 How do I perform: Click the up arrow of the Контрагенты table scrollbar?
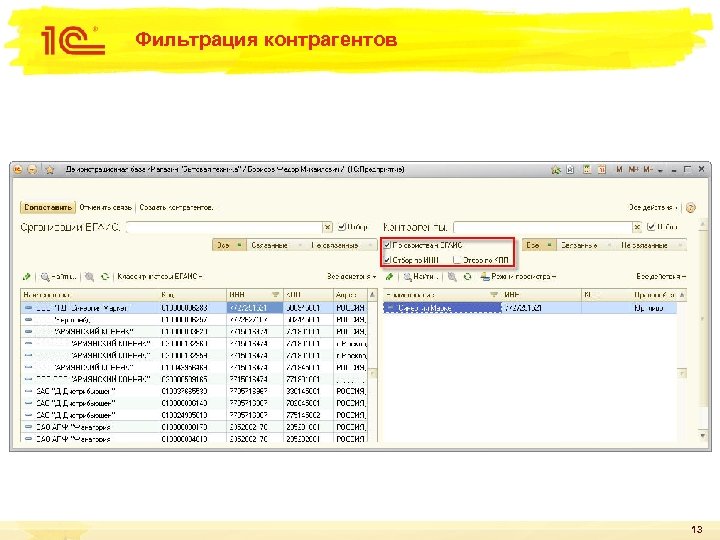[682, 295]
